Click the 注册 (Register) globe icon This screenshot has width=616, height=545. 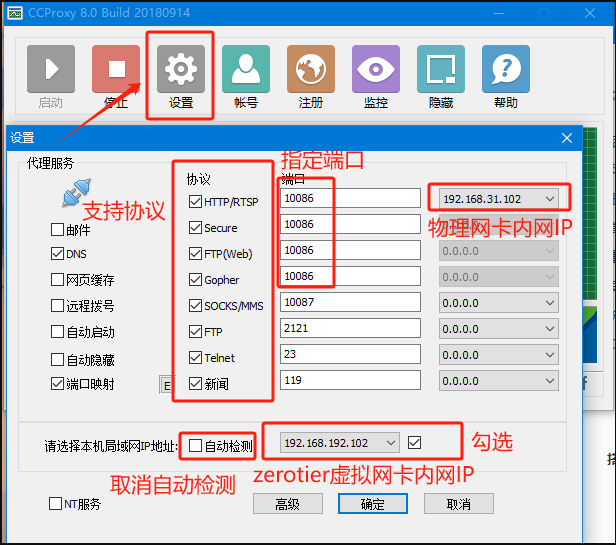click(x=311, y=69)
